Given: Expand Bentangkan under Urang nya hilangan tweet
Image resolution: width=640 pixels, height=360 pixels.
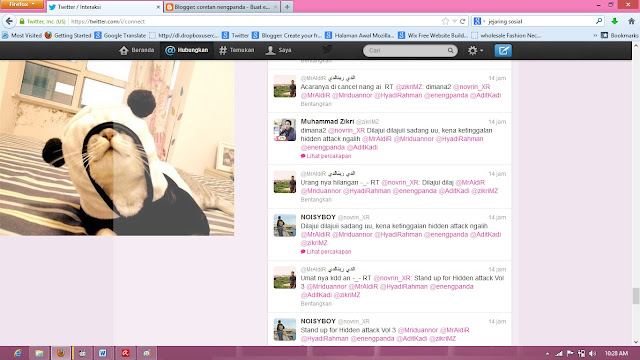Looking at the screenshot, I should pos(316,200).
